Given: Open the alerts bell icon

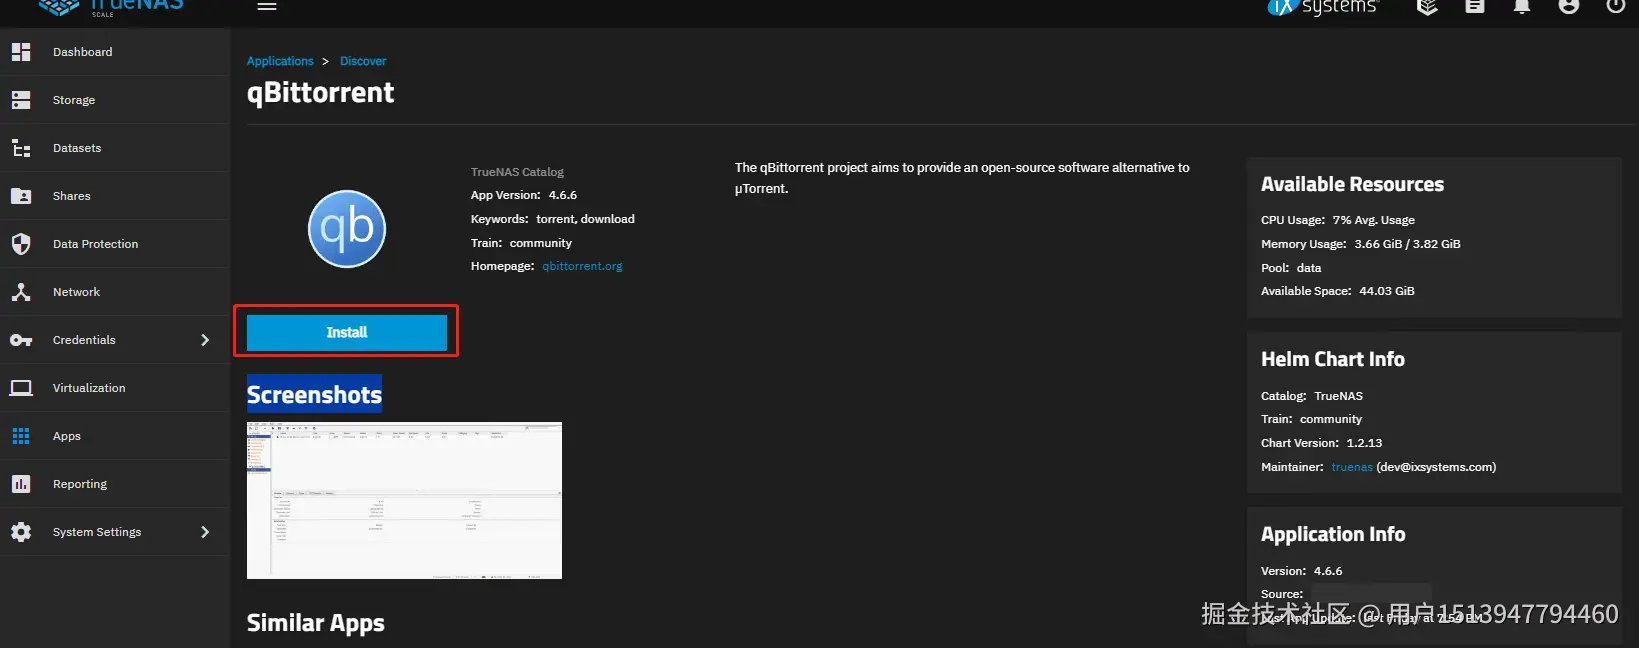Looking at the screenshot, I should 1522,6.
